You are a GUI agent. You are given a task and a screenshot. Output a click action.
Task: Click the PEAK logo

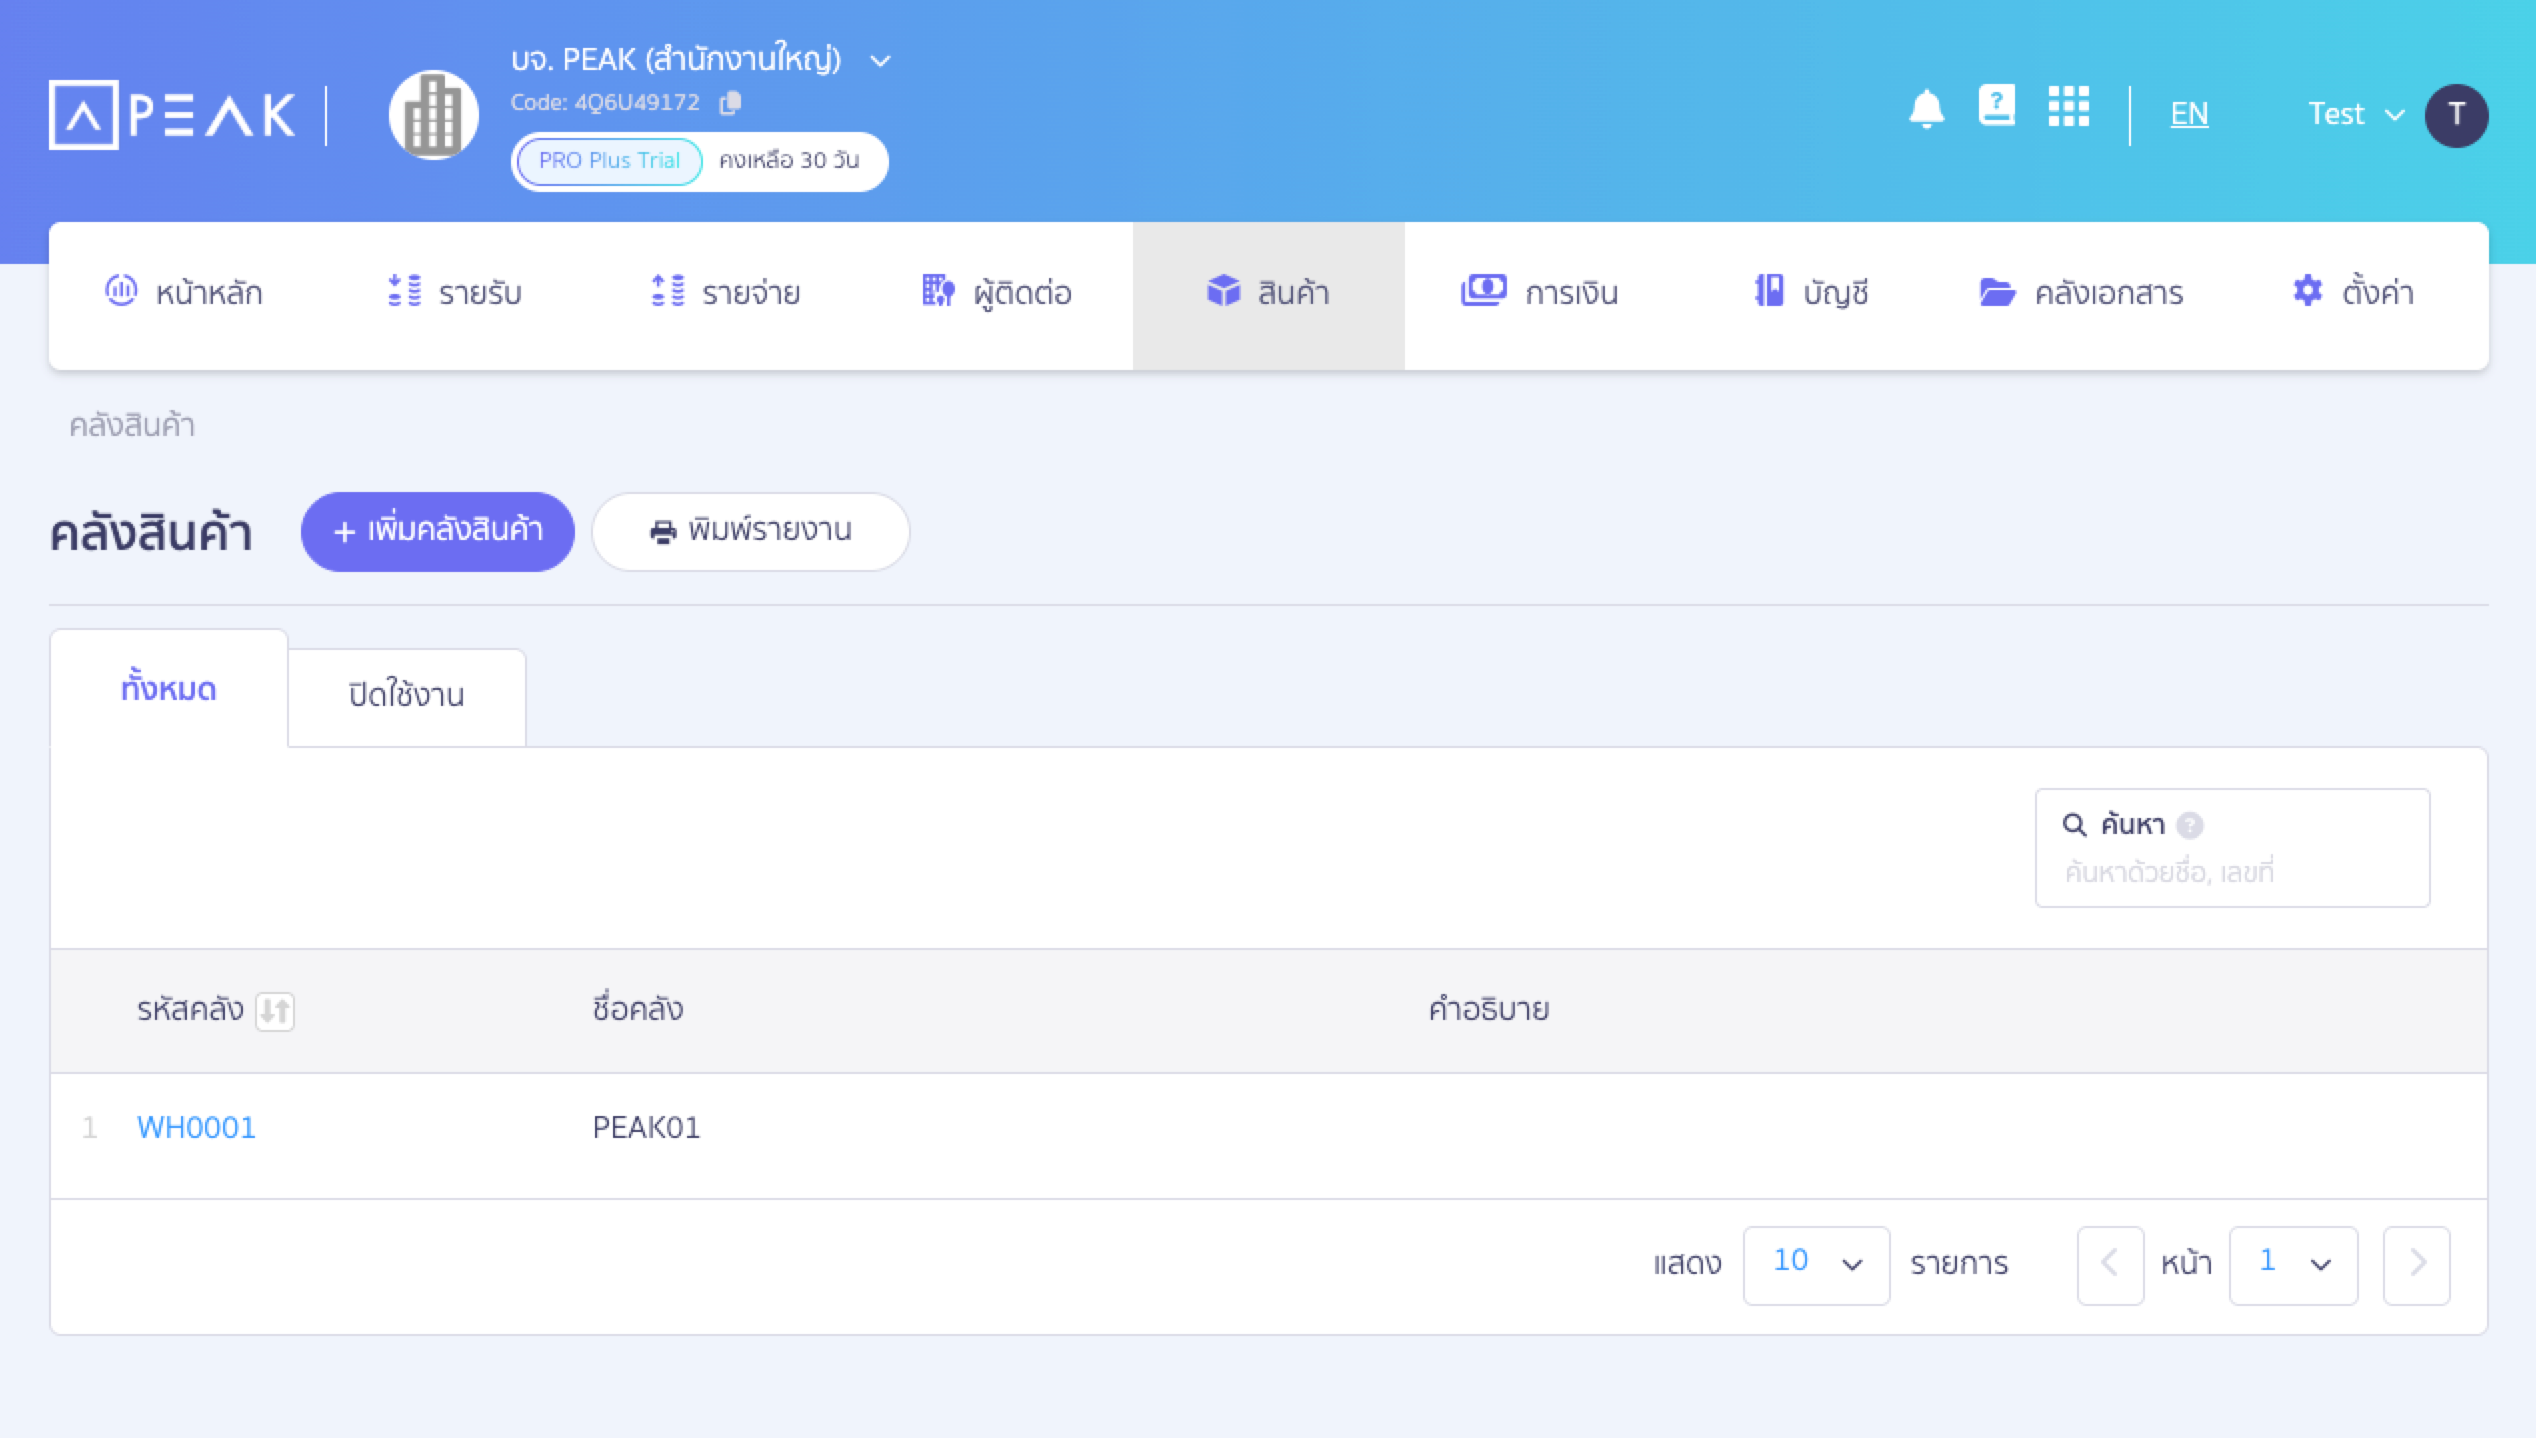pos(172,114)
